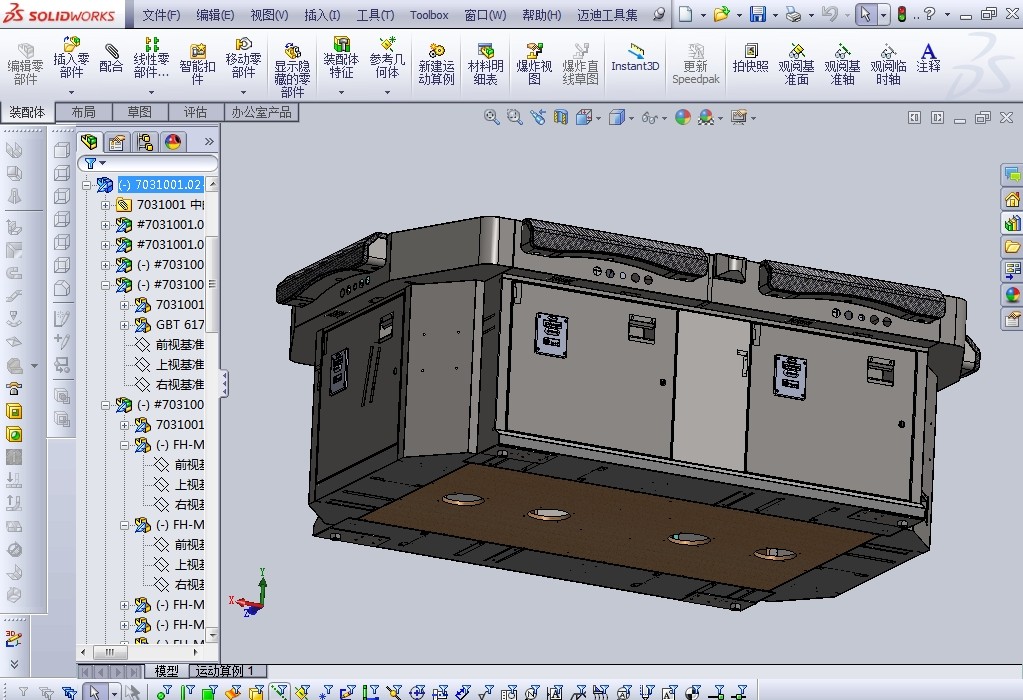Select the 前视基准 plane tree item
Image resolution: width=1023 pixels, height=700 pixels.
179,345
